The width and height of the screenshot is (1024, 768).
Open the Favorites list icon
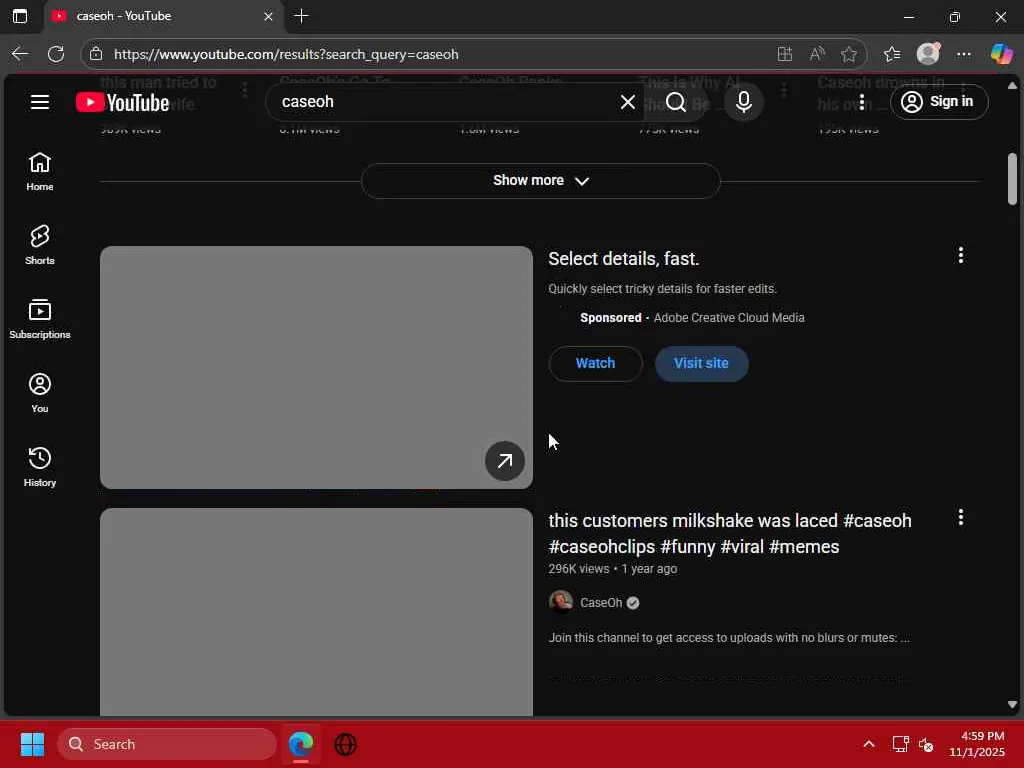pos(892,54)
